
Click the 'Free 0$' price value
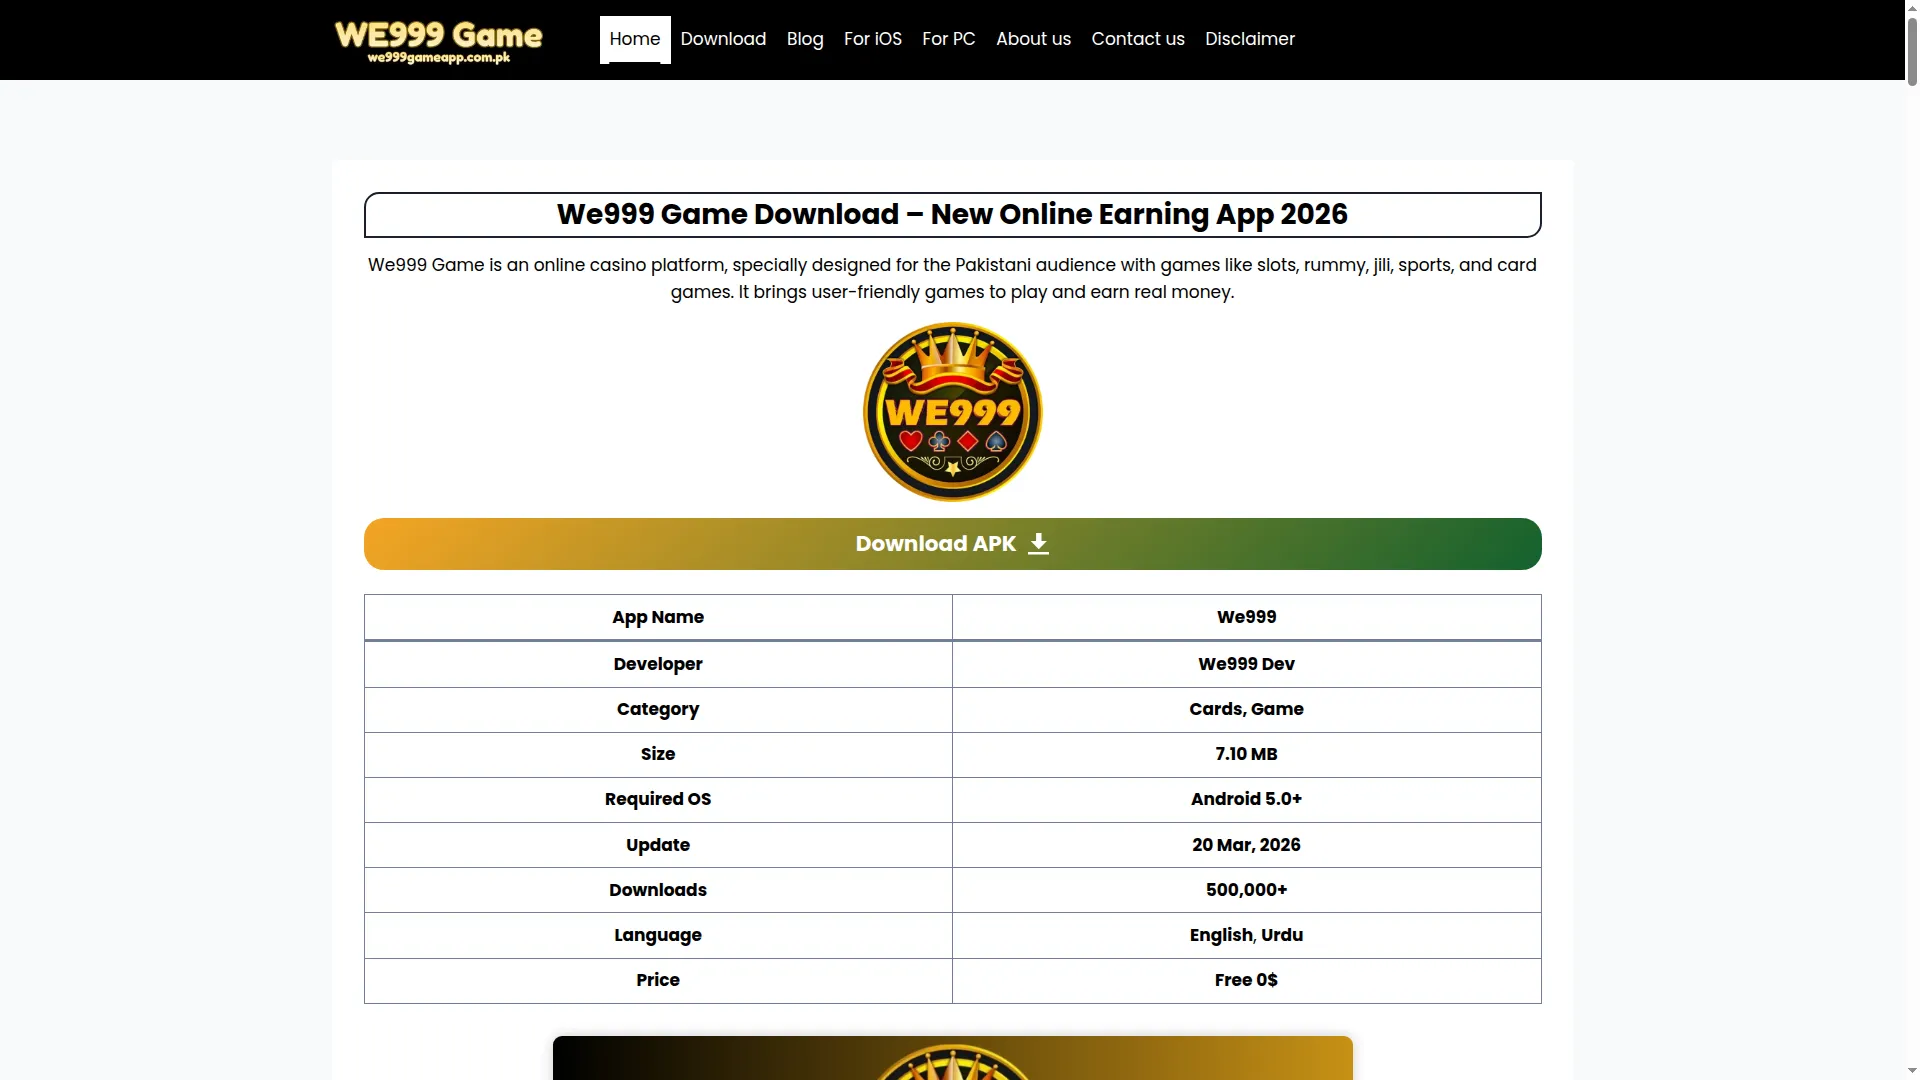(1246, 980)
